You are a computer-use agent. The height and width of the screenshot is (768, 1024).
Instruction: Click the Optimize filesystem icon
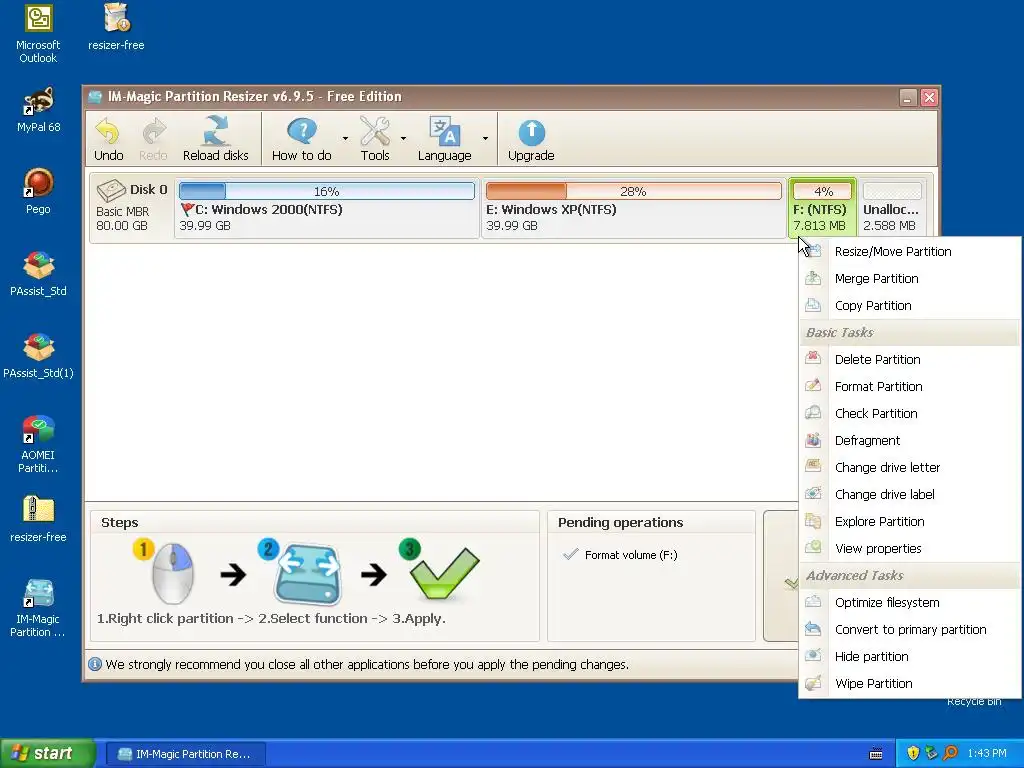(813, 601)
